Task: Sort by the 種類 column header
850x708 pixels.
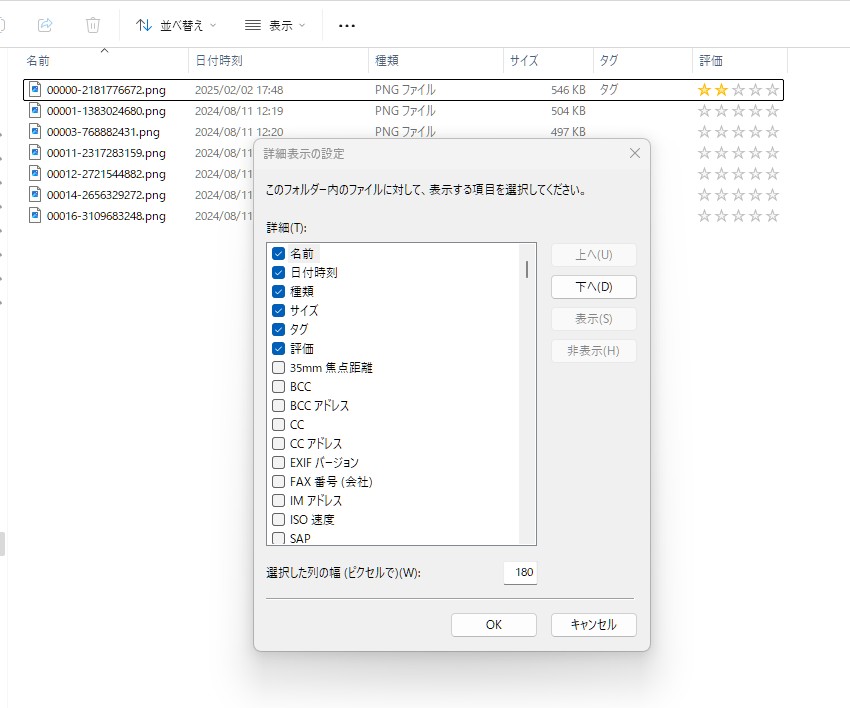Action: point(436,61)
